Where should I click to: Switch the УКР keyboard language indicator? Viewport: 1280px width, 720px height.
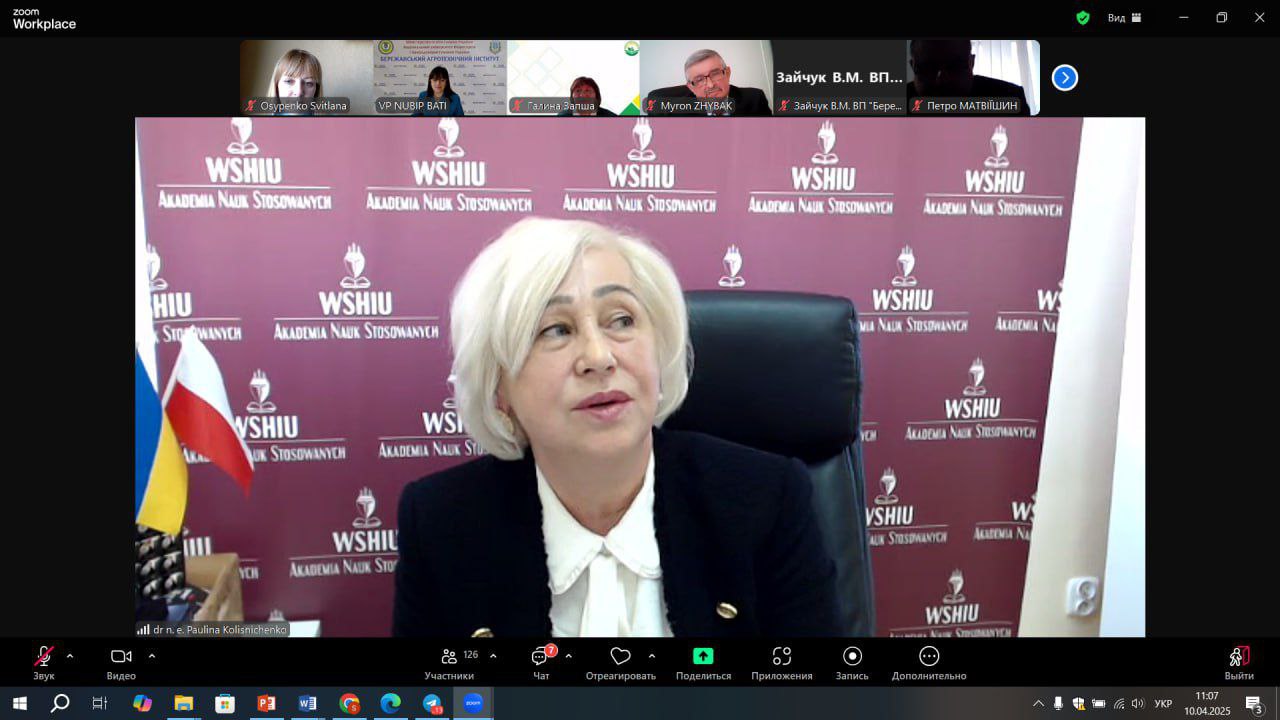[1163, 704]
